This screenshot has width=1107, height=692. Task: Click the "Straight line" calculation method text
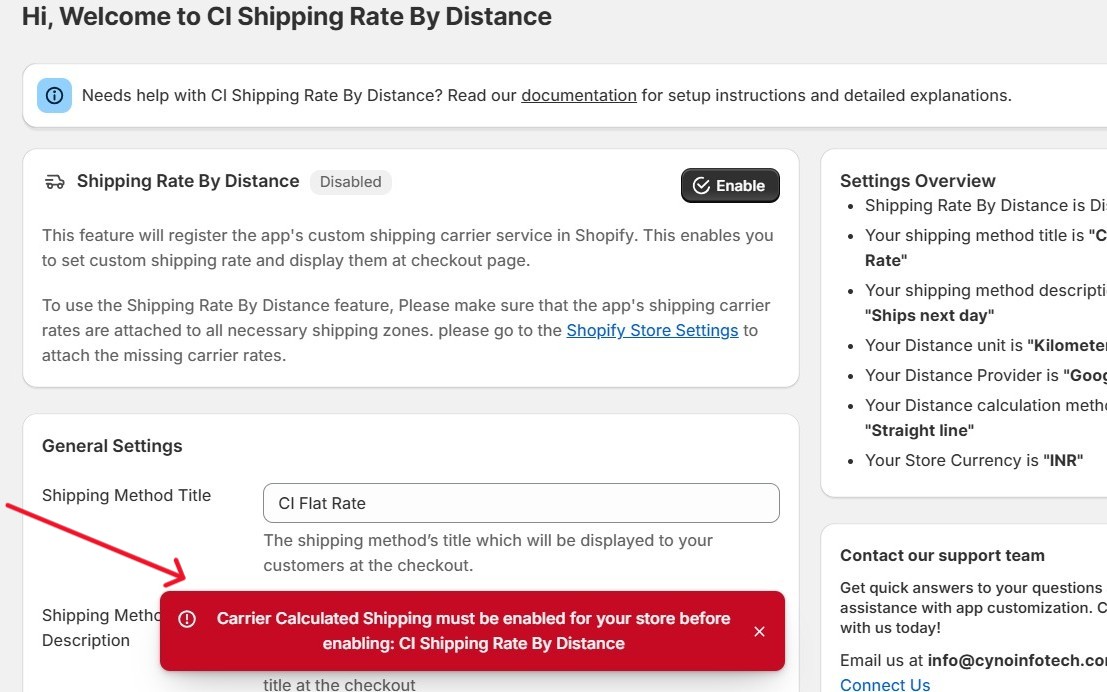tap(919, 430)
